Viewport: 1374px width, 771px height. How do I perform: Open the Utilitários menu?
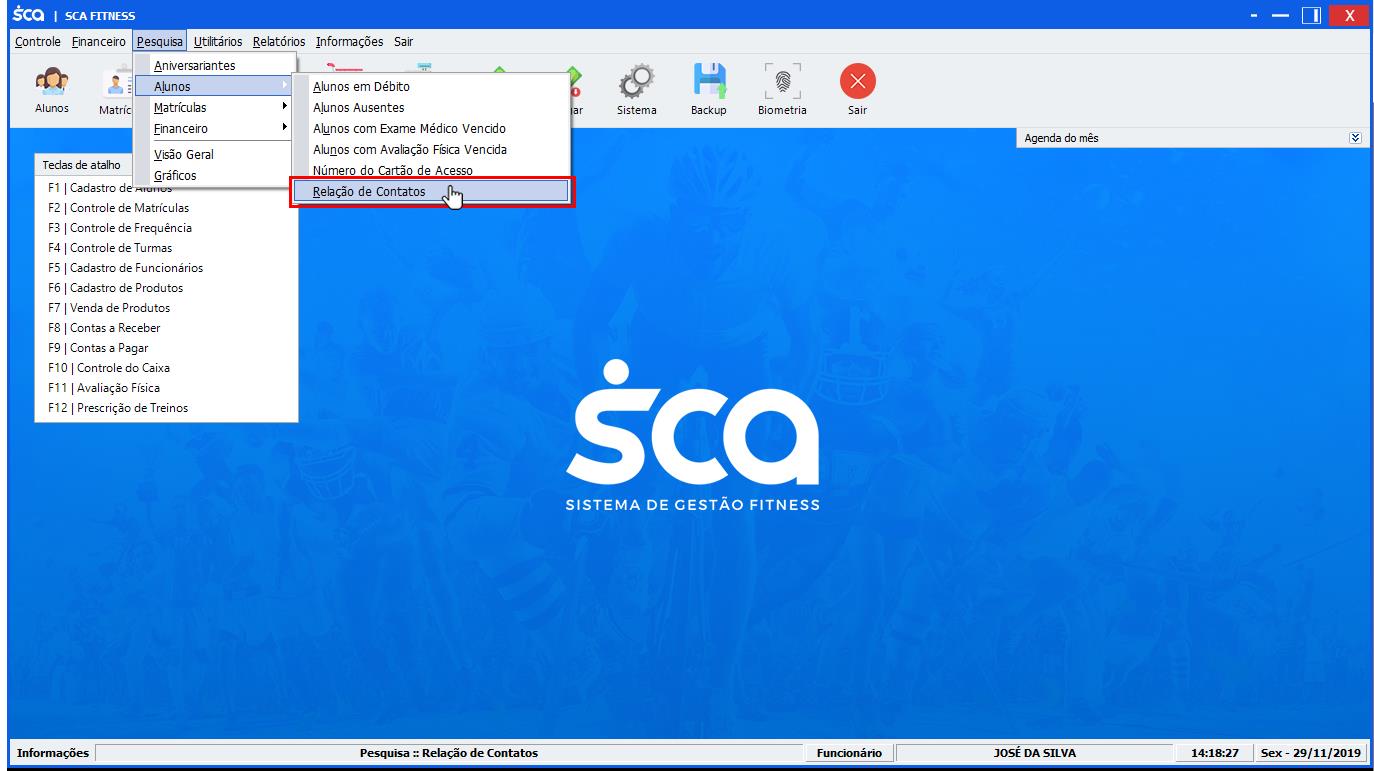pos(218,42)
